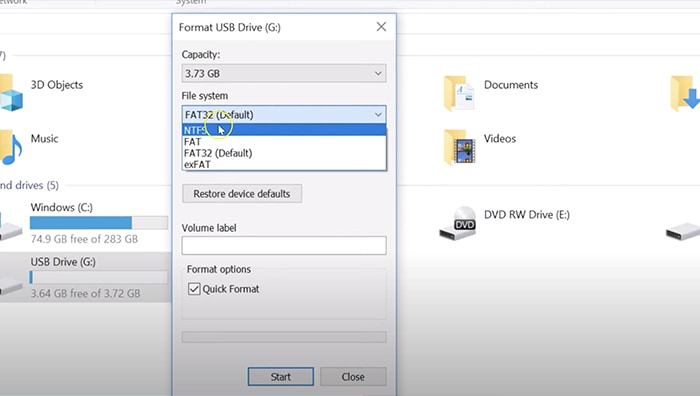Click the USB Drive (G:) storage usage bar

(99, 277)
